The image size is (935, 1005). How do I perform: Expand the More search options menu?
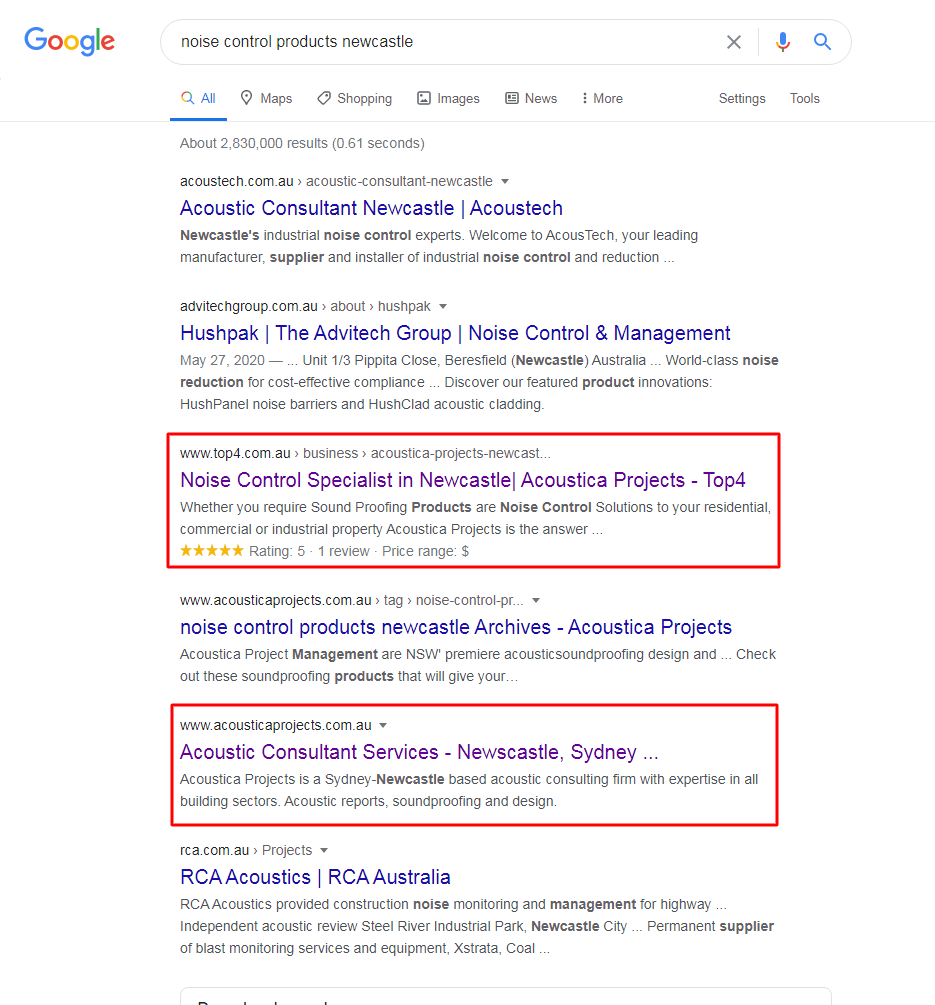pos(601,98)
